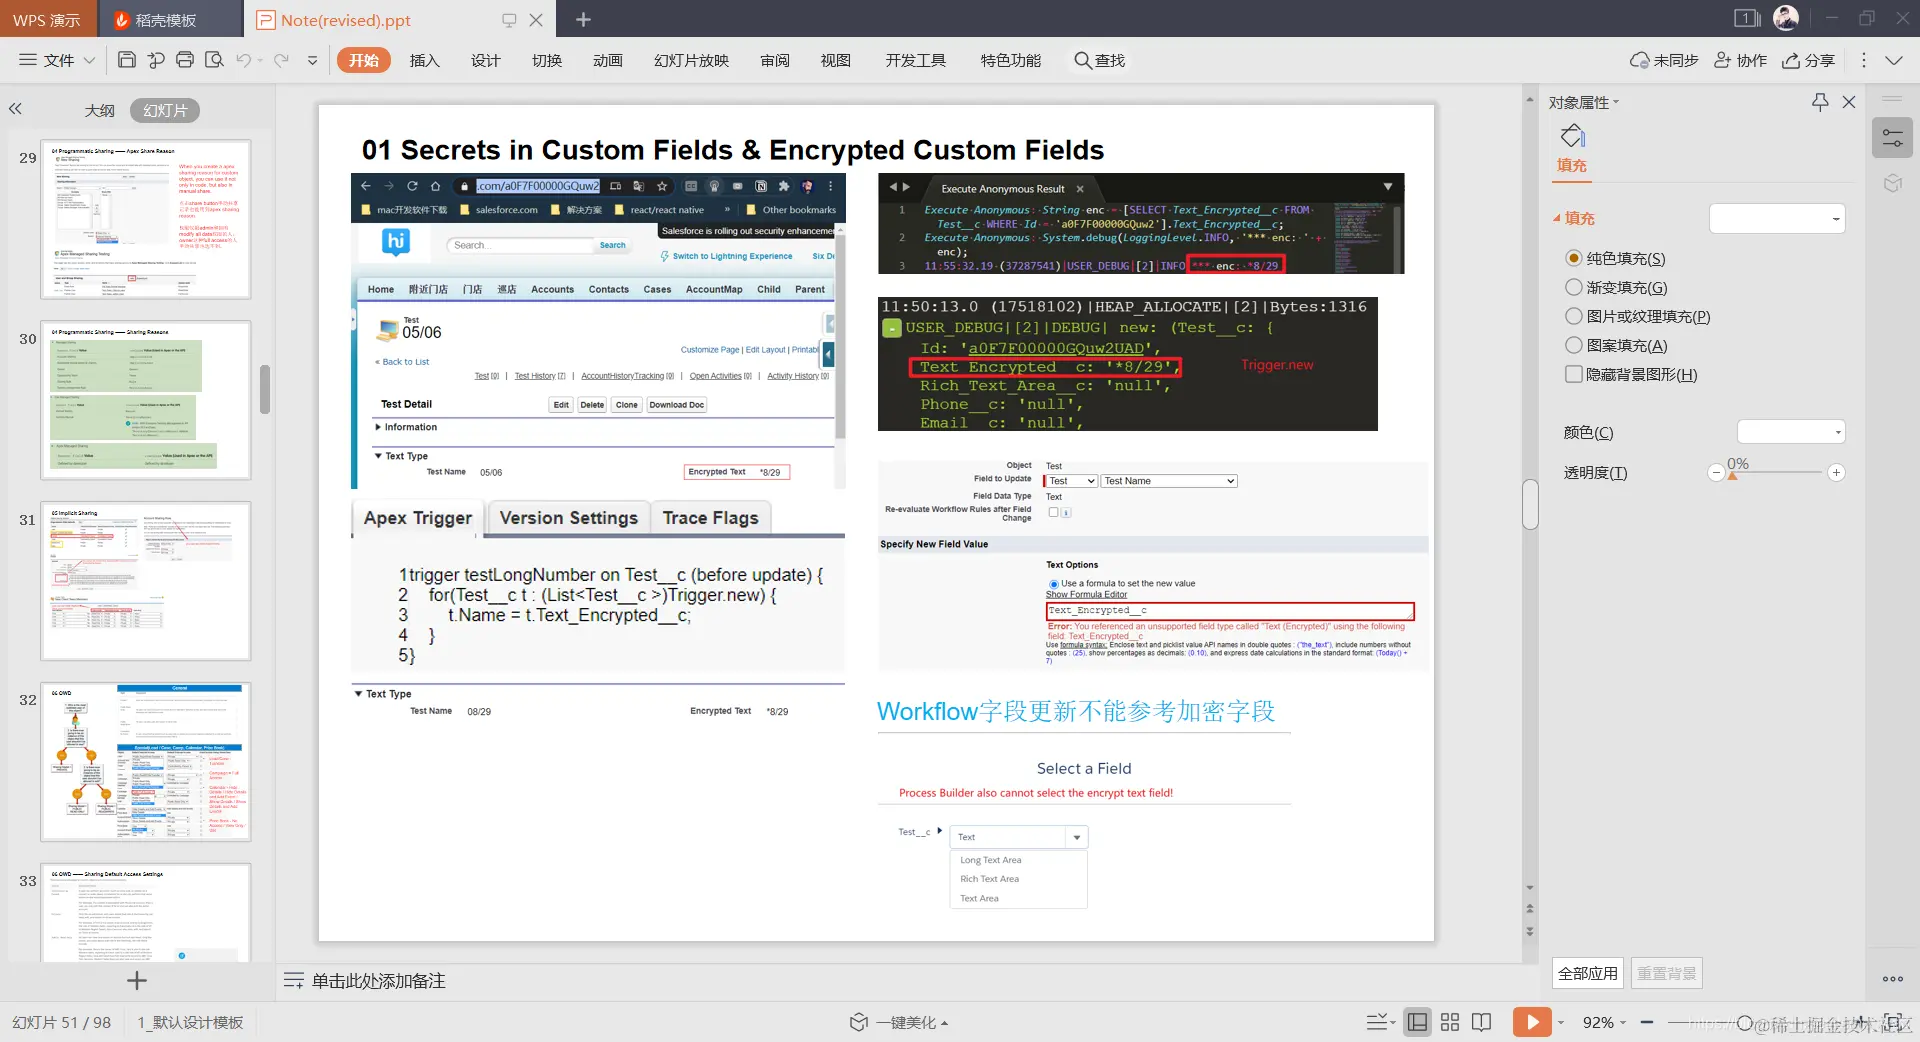Open Print Preview from the toolbar
The width and height of the screenshot is (1920, 1042).
[x=214, y=60]
